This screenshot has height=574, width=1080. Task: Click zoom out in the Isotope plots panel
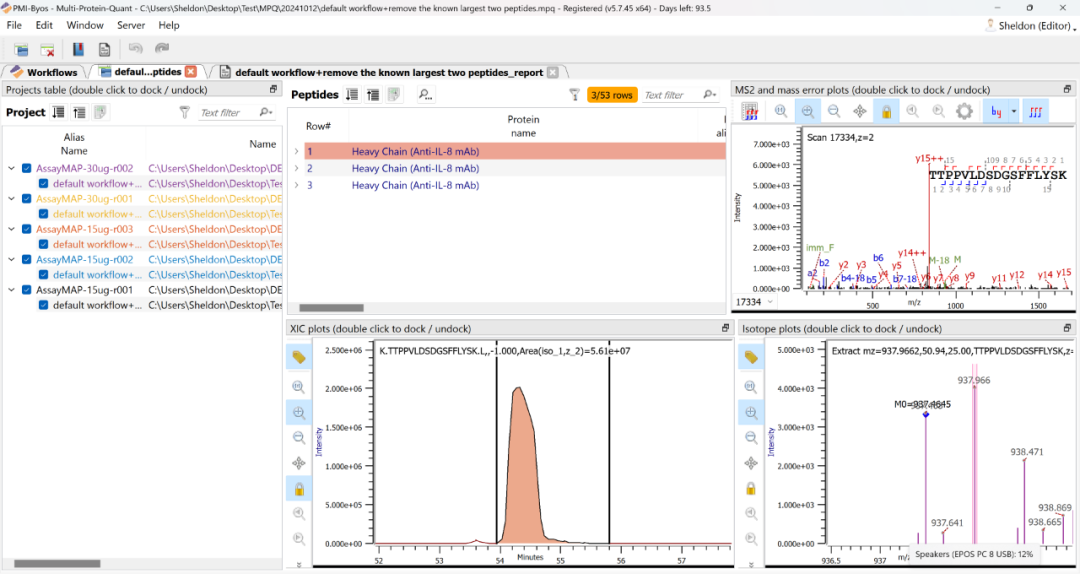click(x=749, y=437)
